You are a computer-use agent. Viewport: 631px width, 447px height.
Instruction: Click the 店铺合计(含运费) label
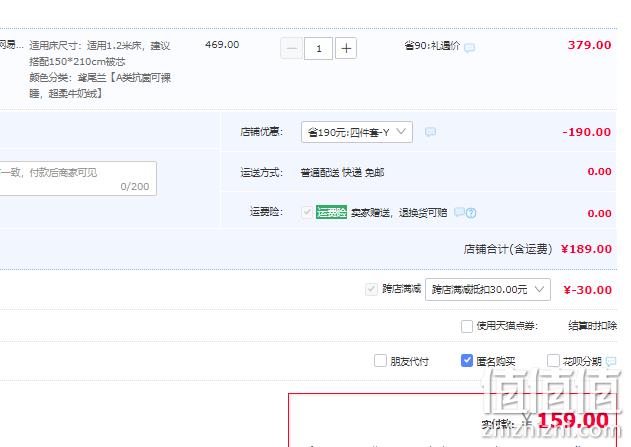508,249
